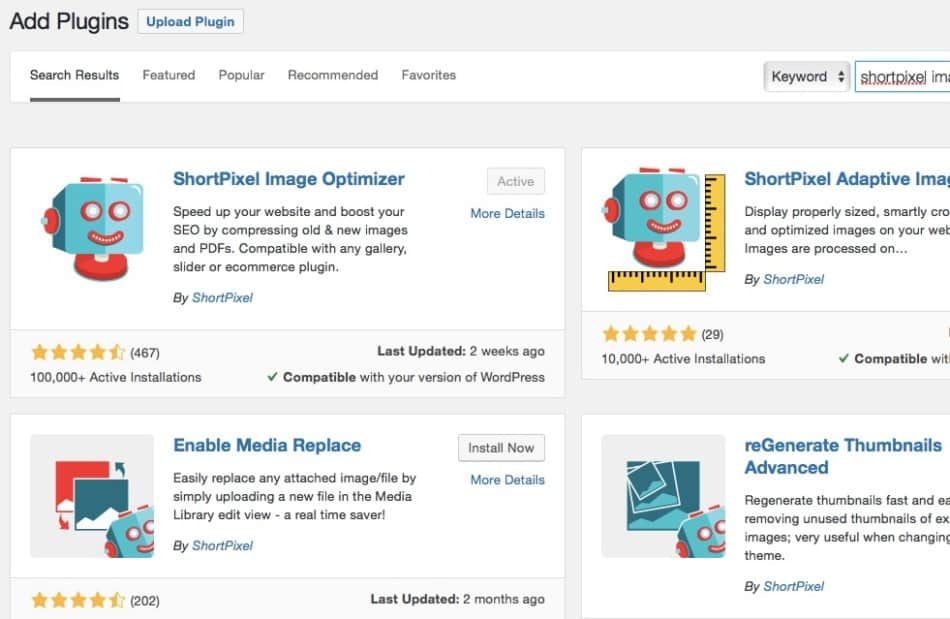The image size is (950, 619).
Task: Click ShortPixel author link under Enable Media Replace
Action: point(222,545)
